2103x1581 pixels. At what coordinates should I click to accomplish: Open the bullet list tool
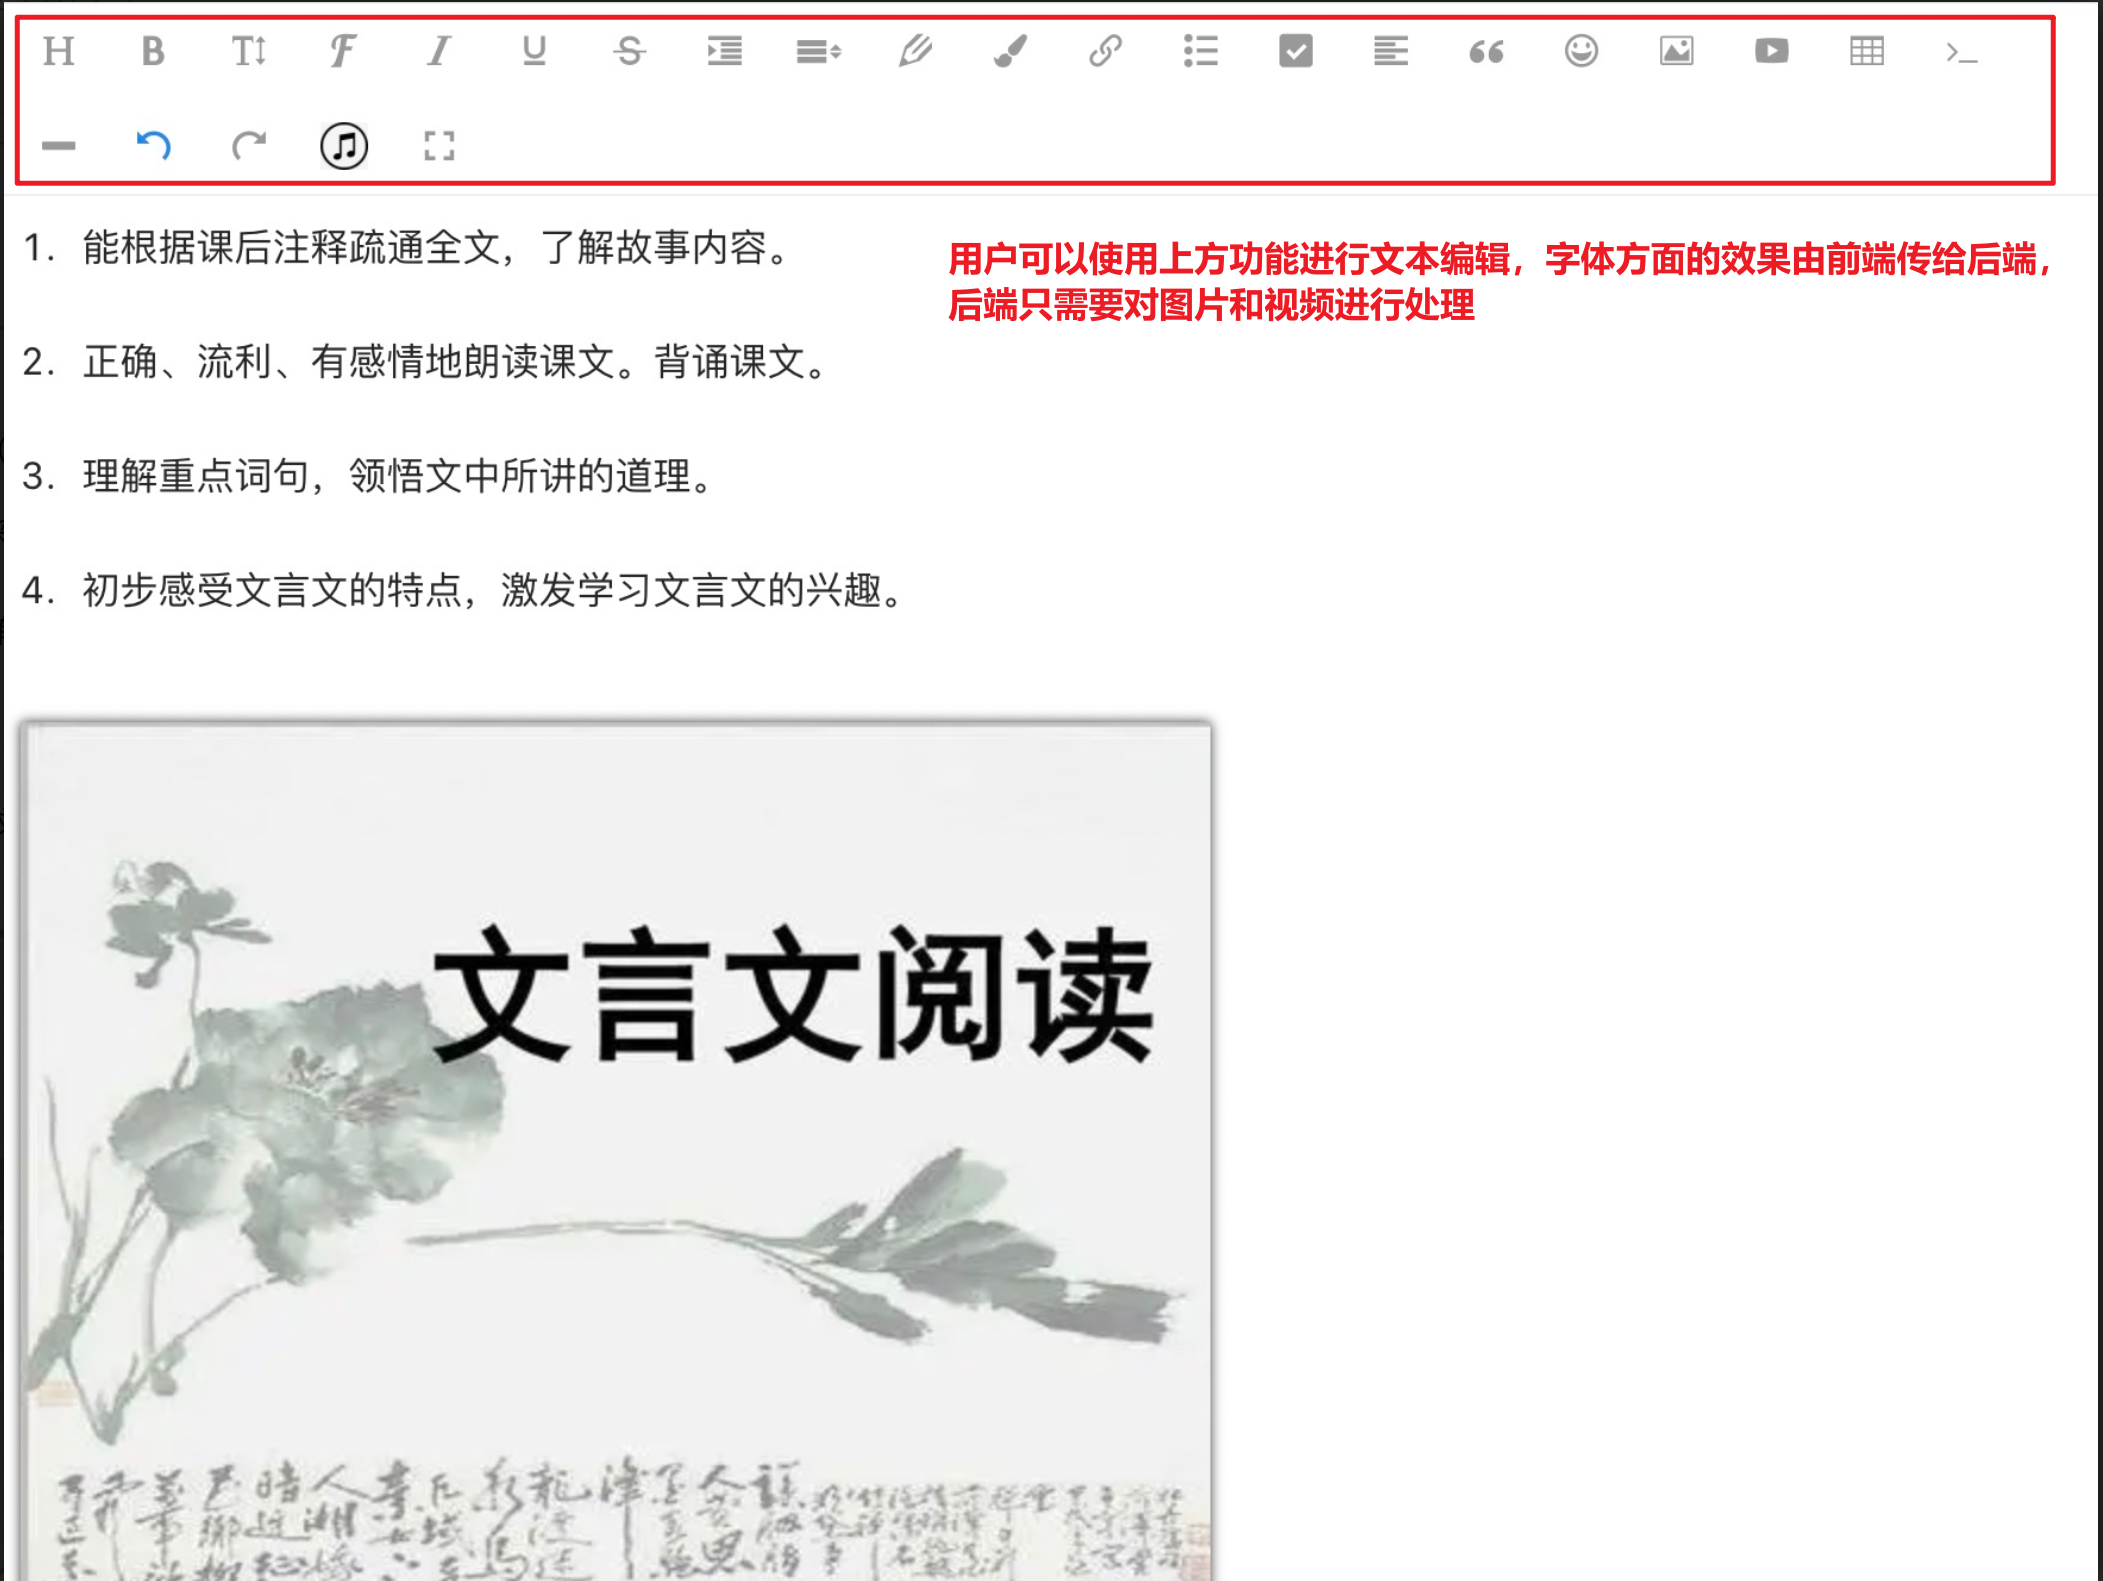(x=1200, y=51)
